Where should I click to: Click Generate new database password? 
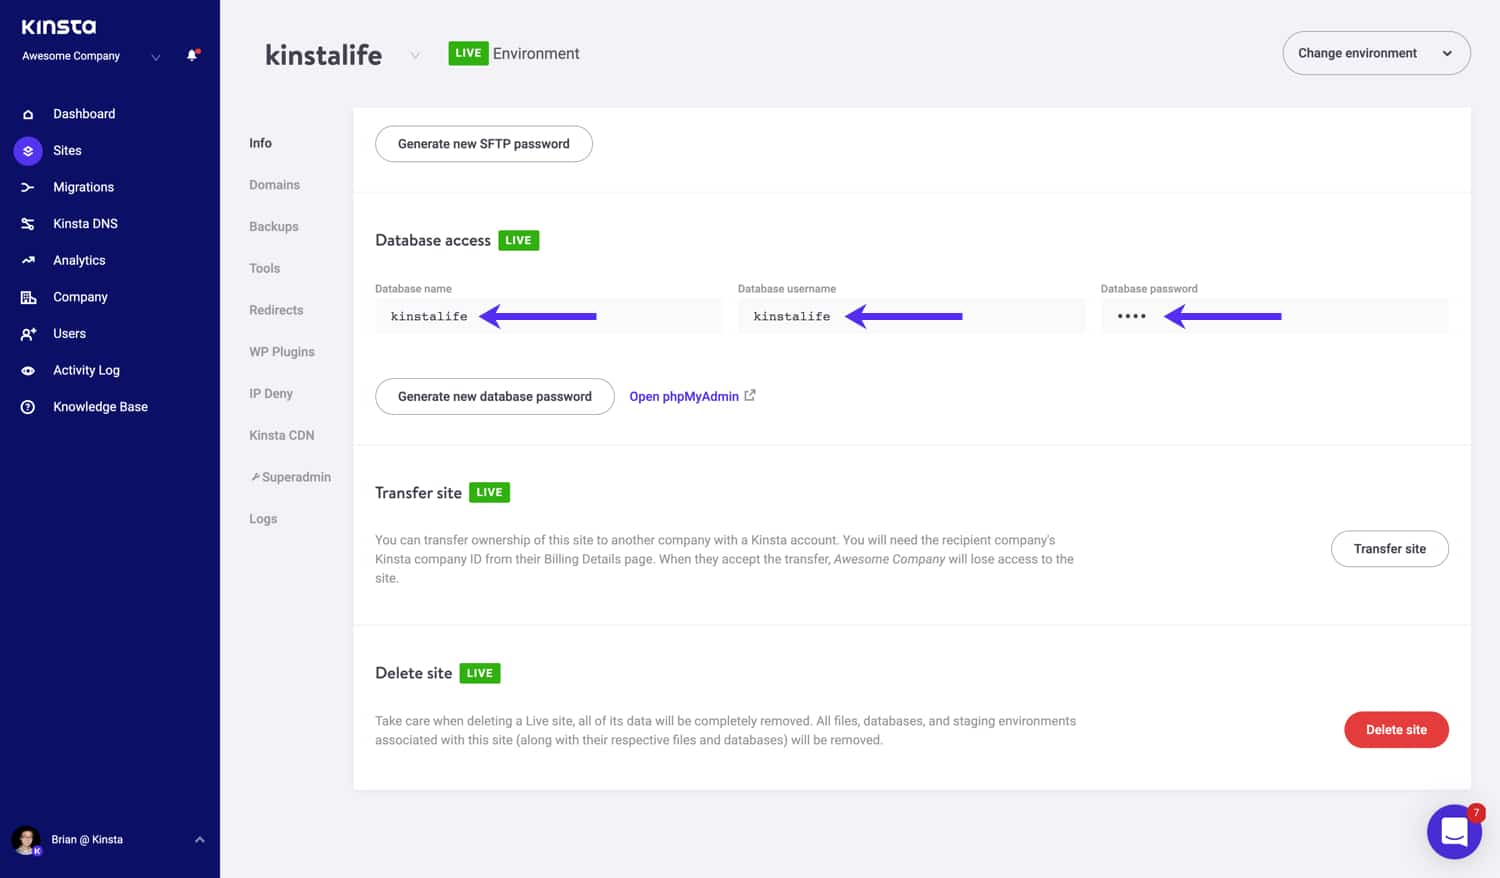click(495, 397)
